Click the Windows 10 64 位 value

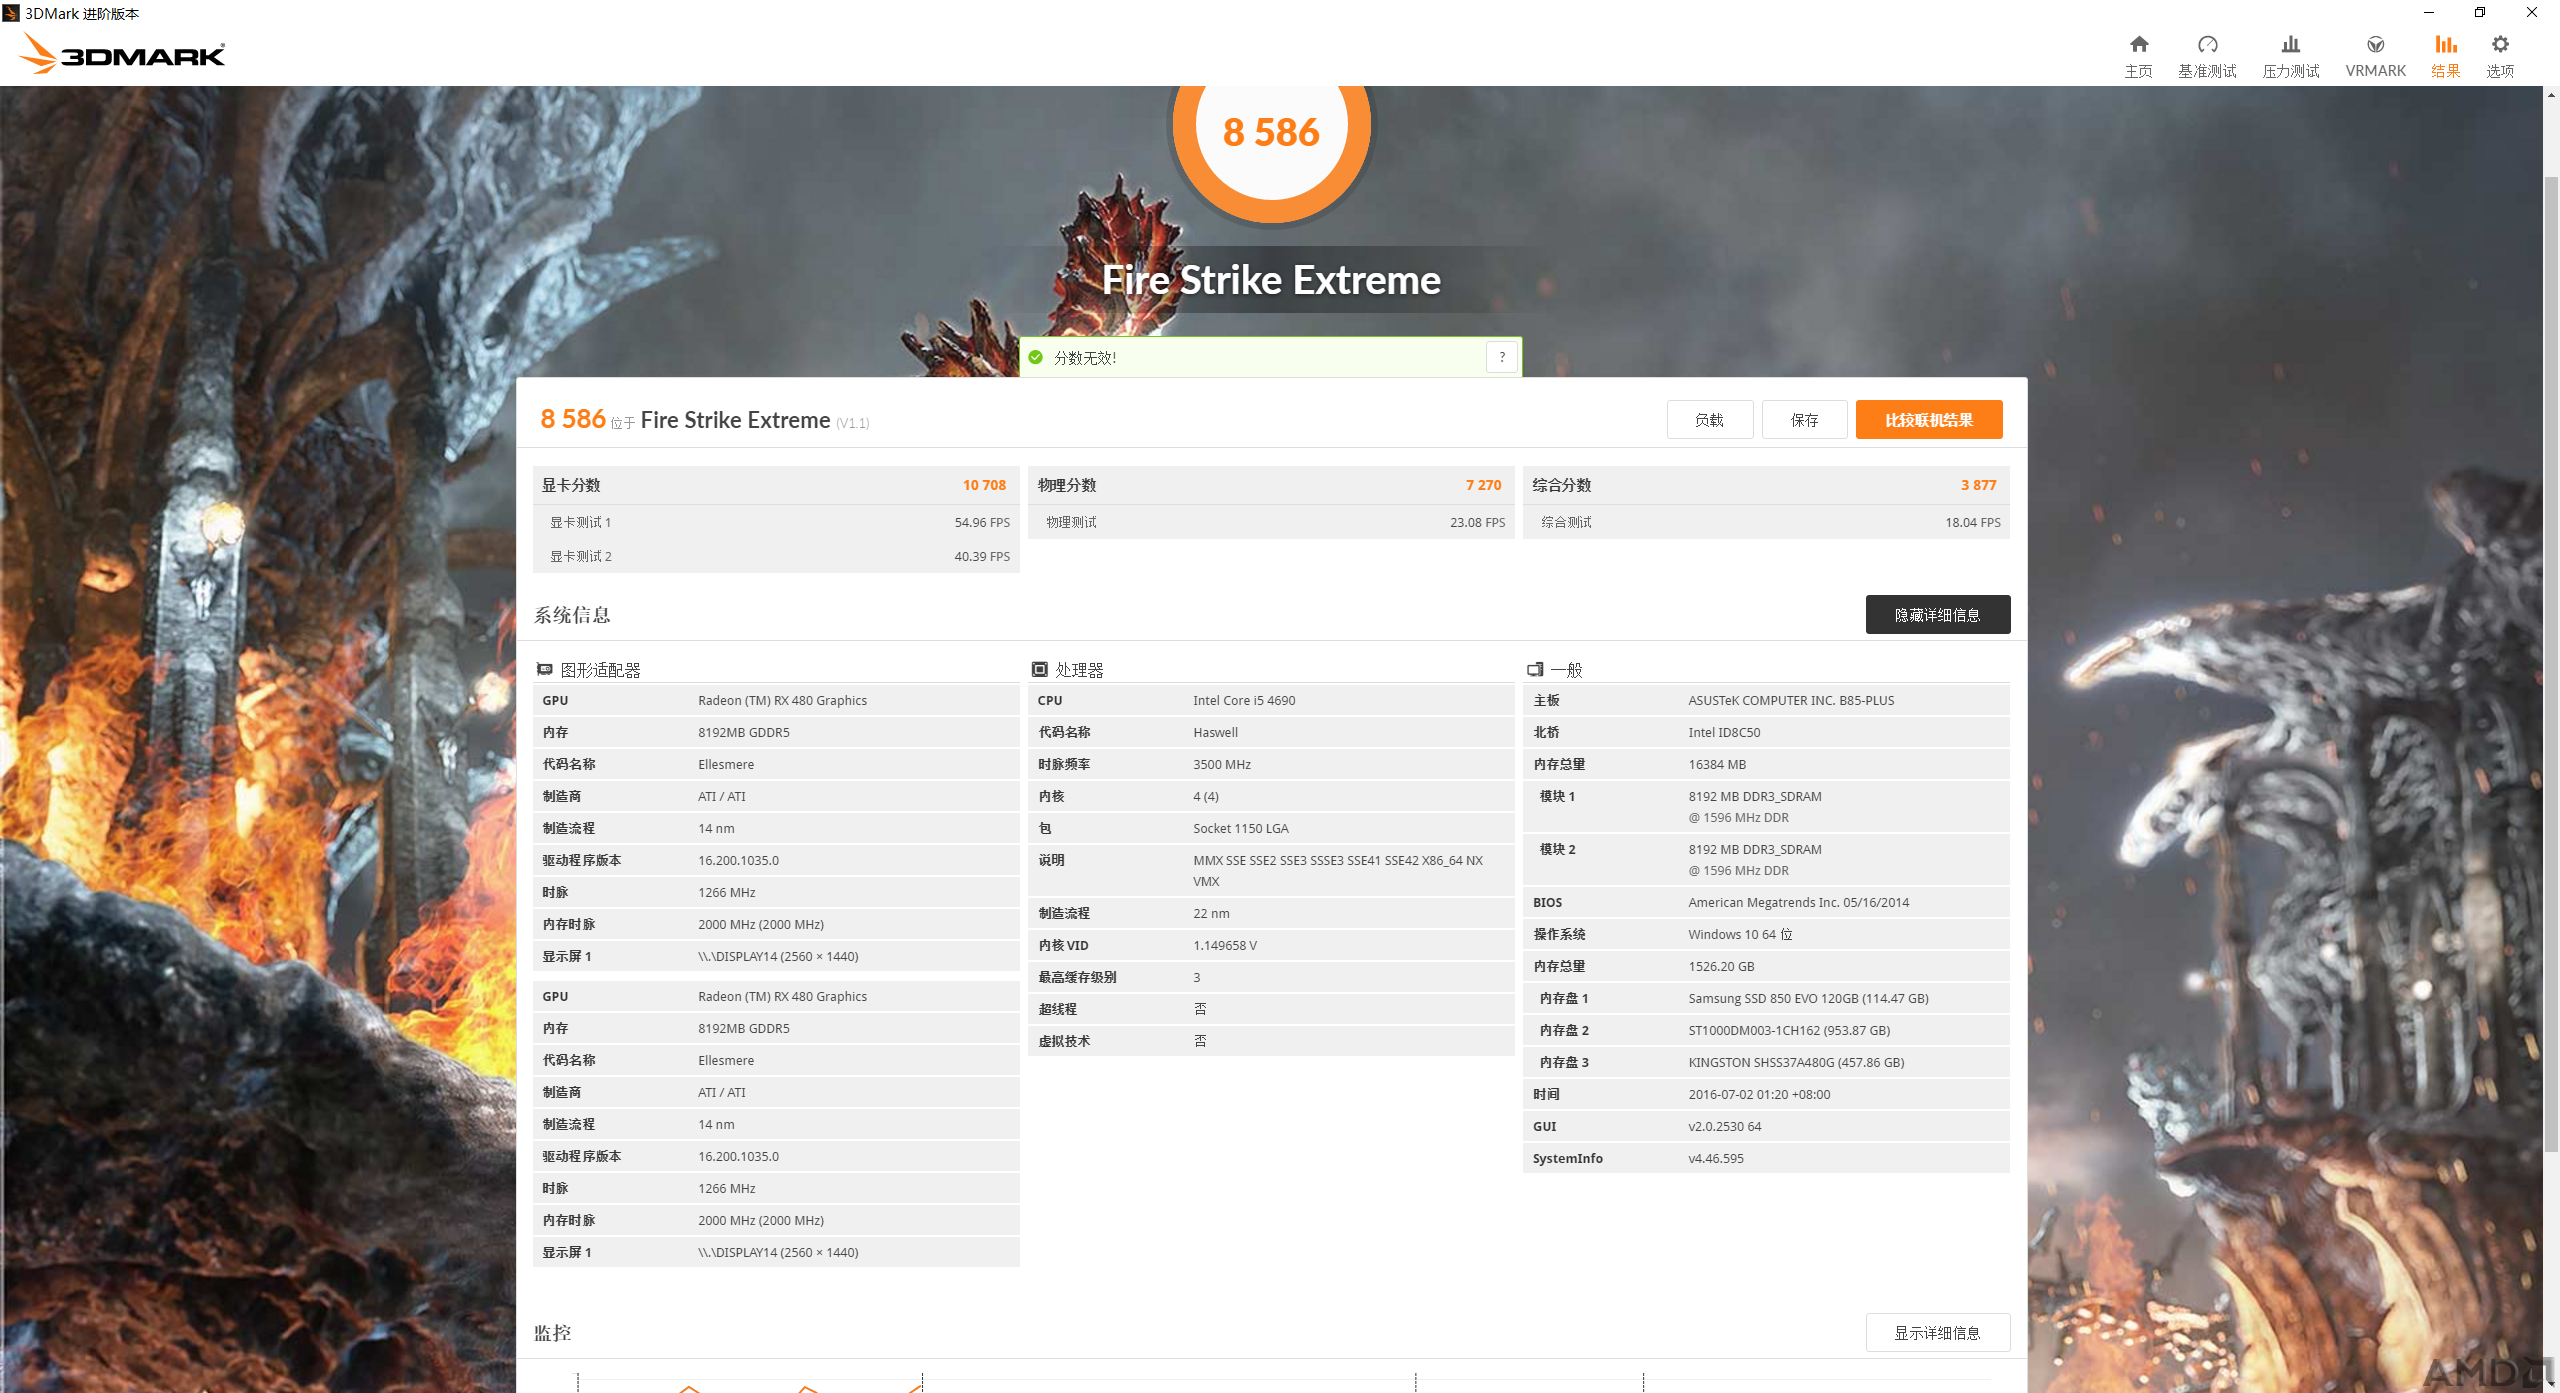(x=1740, y=934)
